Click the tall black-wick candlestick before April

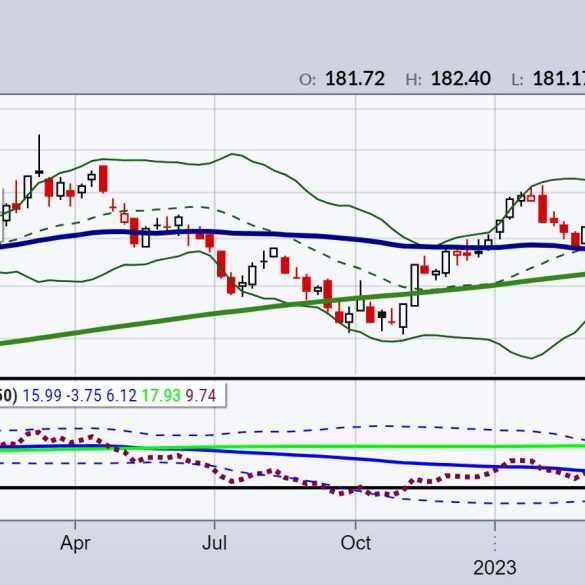(39, 156)
